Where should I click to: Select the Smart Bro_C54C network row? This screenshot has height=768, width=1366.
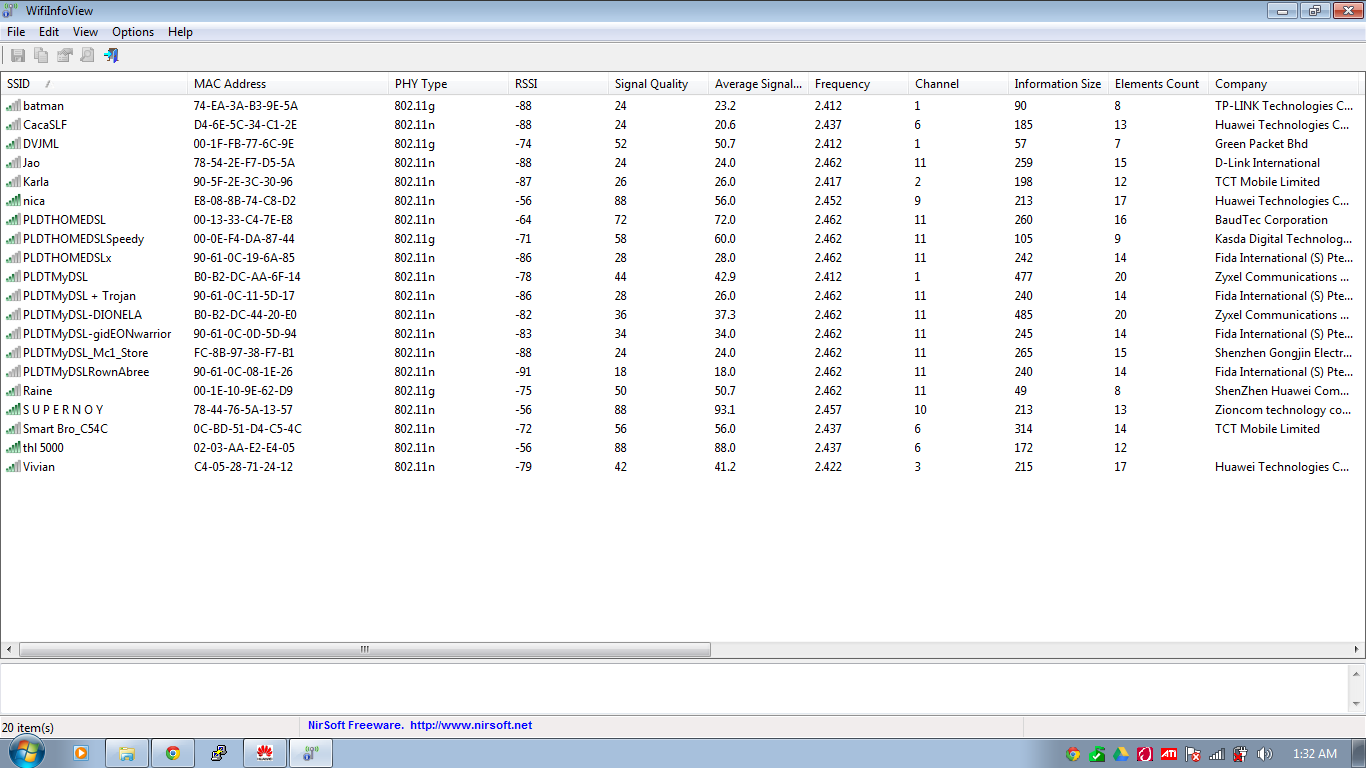tap(682, 428)
